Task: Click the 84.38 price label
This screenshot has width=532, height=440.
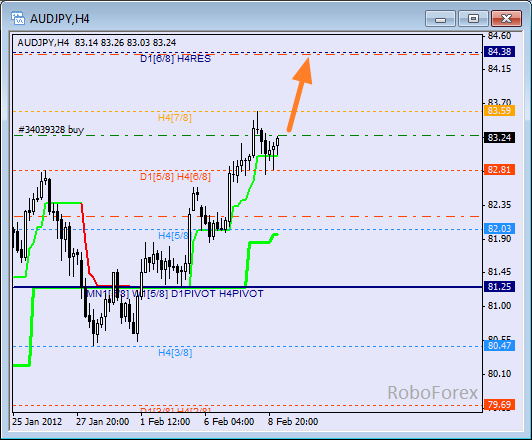Action: click(499, 52)
